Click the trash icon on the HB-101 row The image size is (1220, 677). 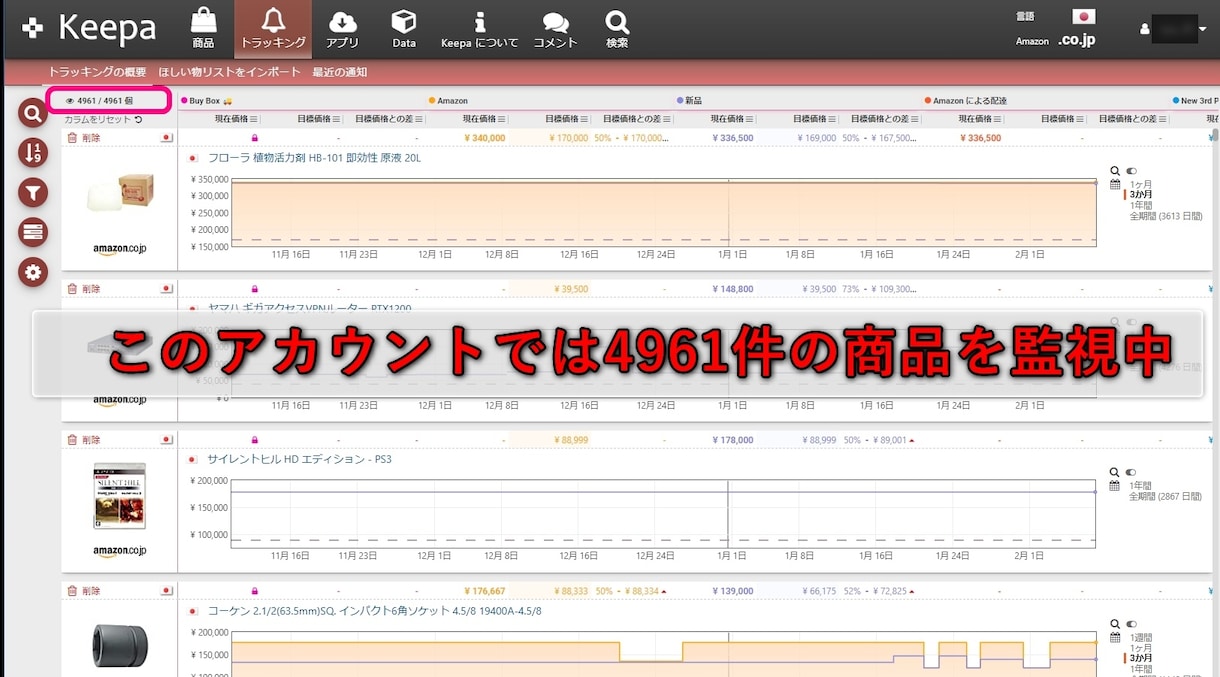click(72, 138)
